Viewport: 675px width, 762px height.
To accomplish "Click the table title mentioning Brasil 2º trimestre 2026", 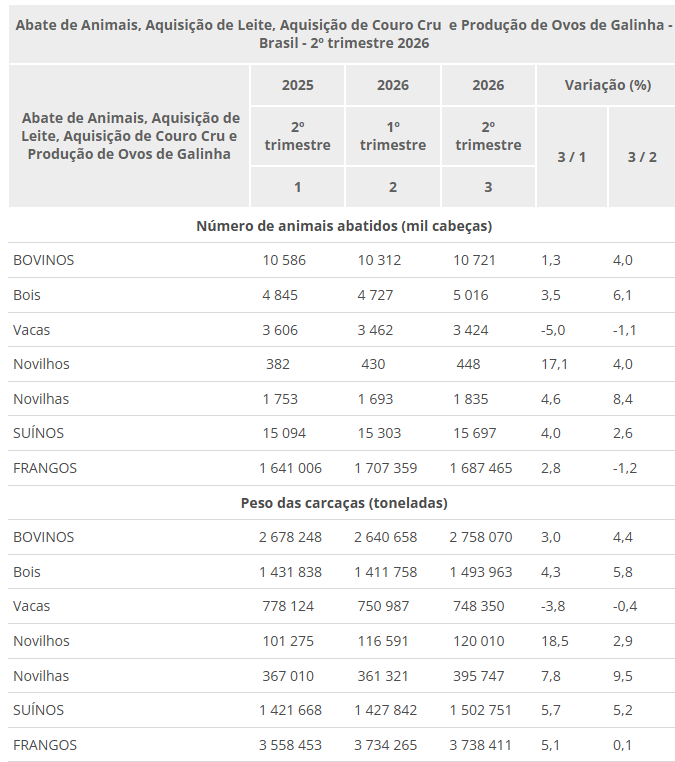I will pos(344,34).
